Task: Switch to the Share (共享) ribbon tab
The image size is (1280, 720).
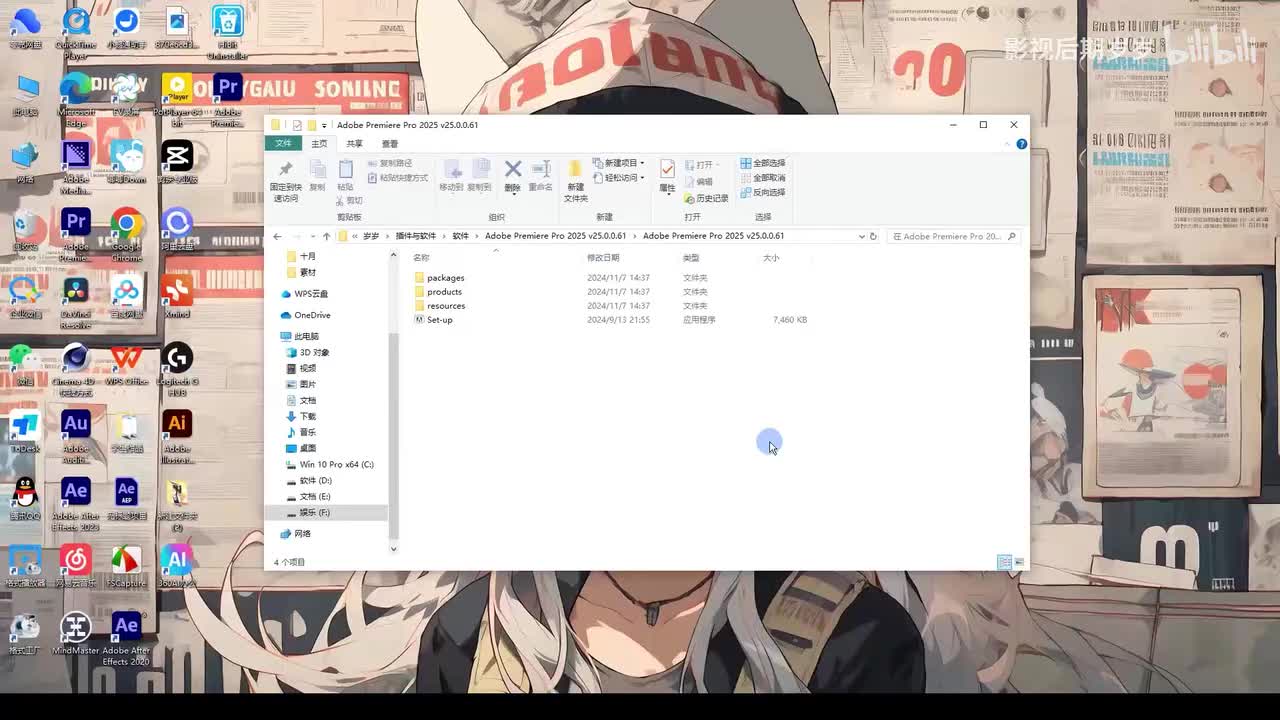Action: tap(354, 144)
